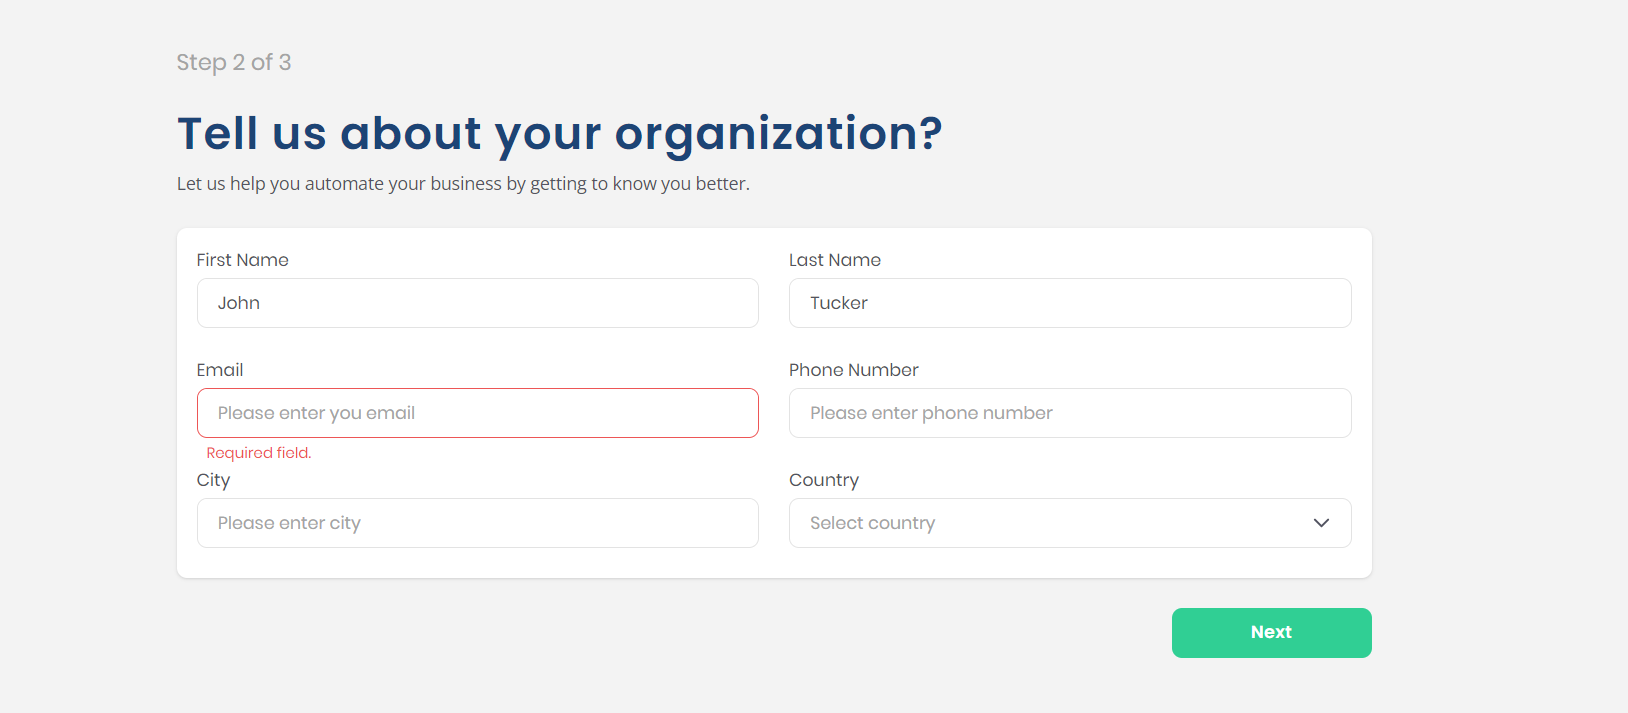This screenshot has height=713, width=1628.
Task: Click the City input field
Action: [477, 523]
